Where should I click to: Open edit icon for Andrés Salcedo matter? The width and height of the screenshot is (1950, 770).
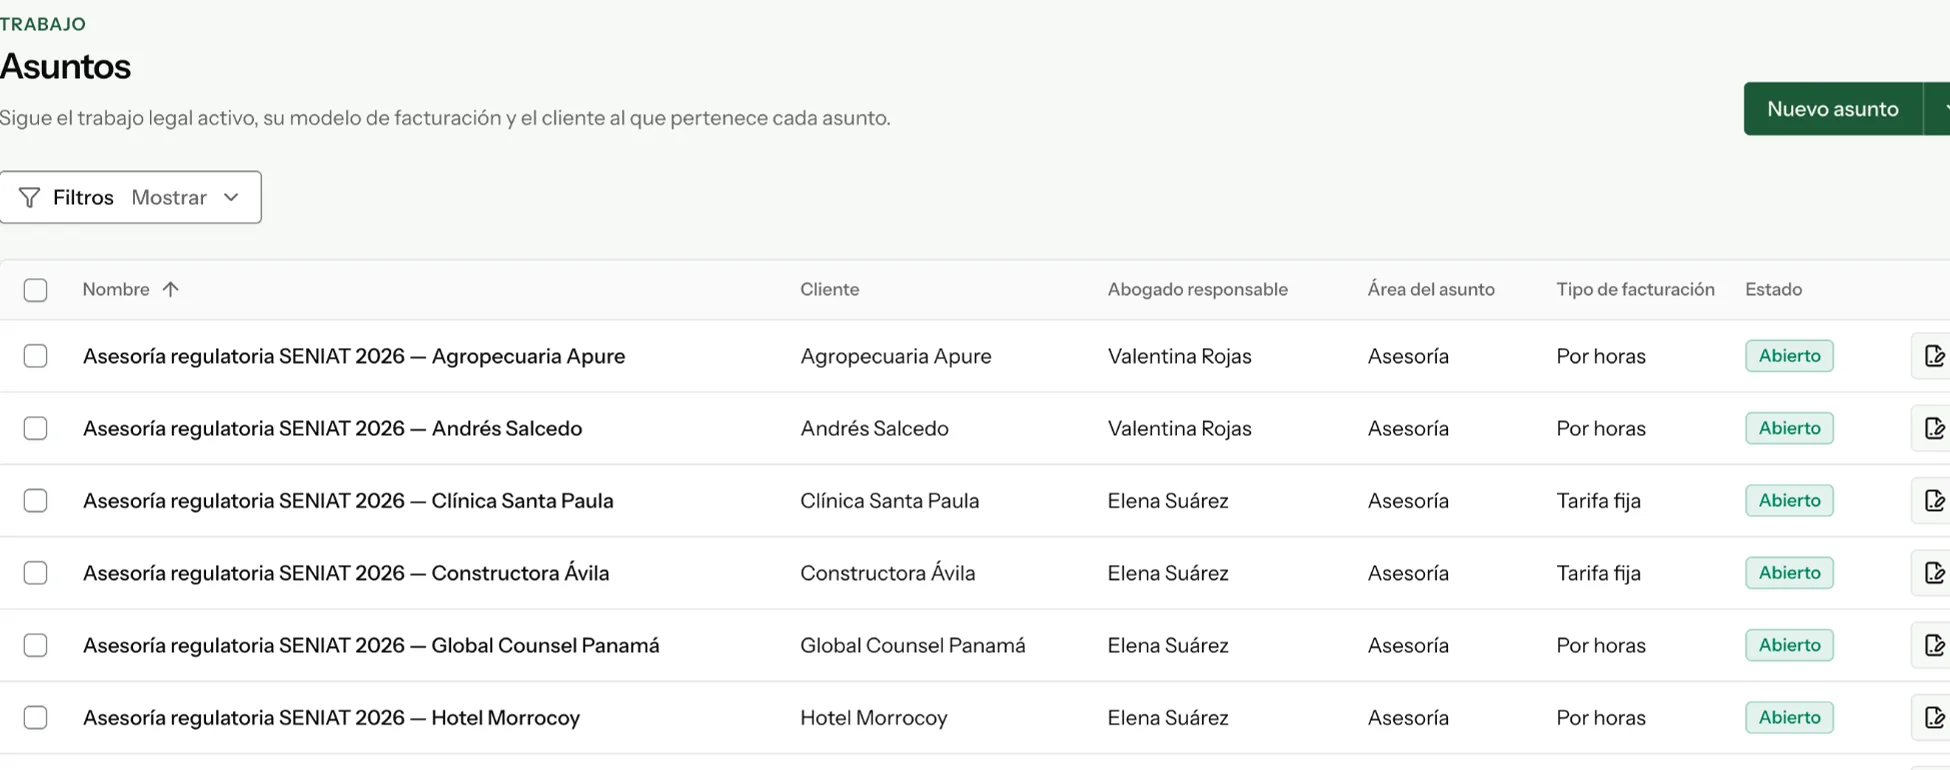pos(1933,428)
